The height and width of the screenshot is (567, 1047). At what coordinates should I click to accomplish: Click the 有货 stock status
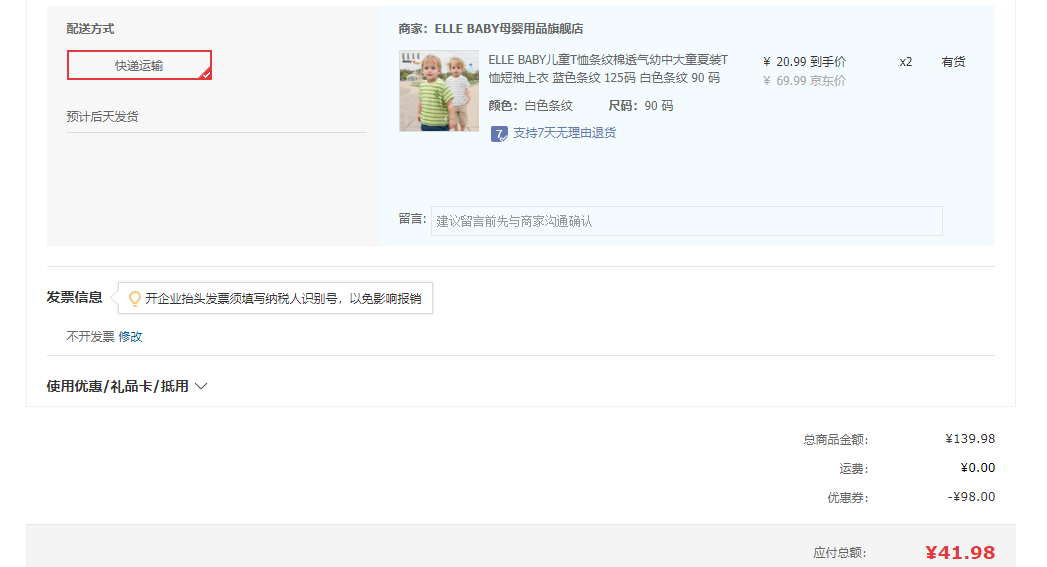pos(953,62)
